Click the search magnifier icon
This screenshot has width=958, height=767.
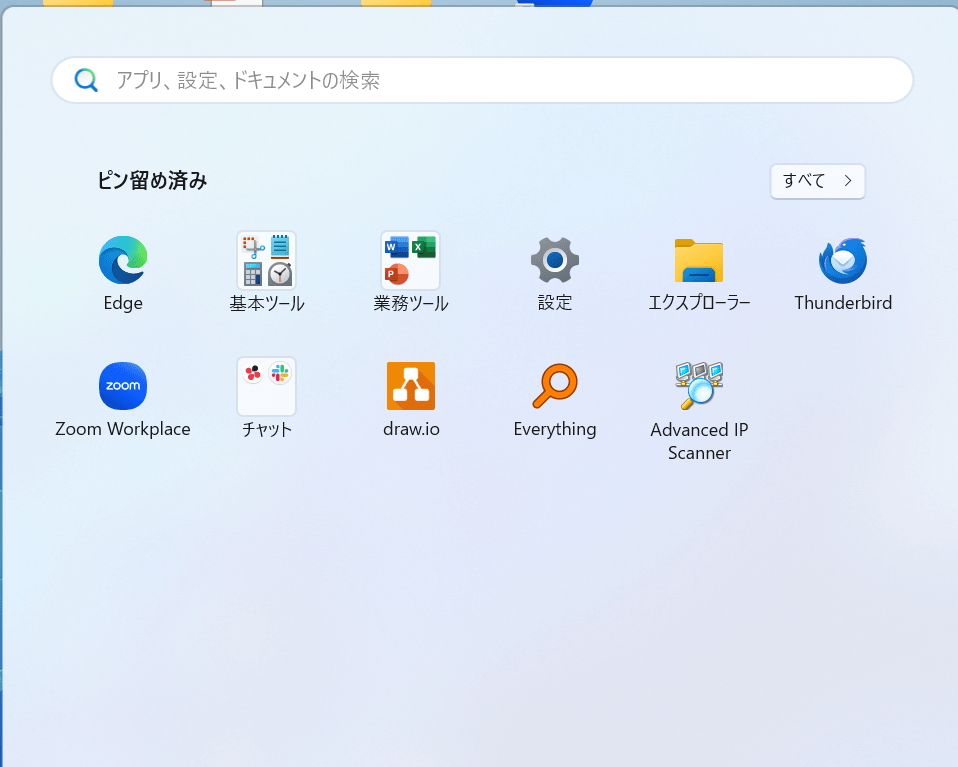coord(86,80)
